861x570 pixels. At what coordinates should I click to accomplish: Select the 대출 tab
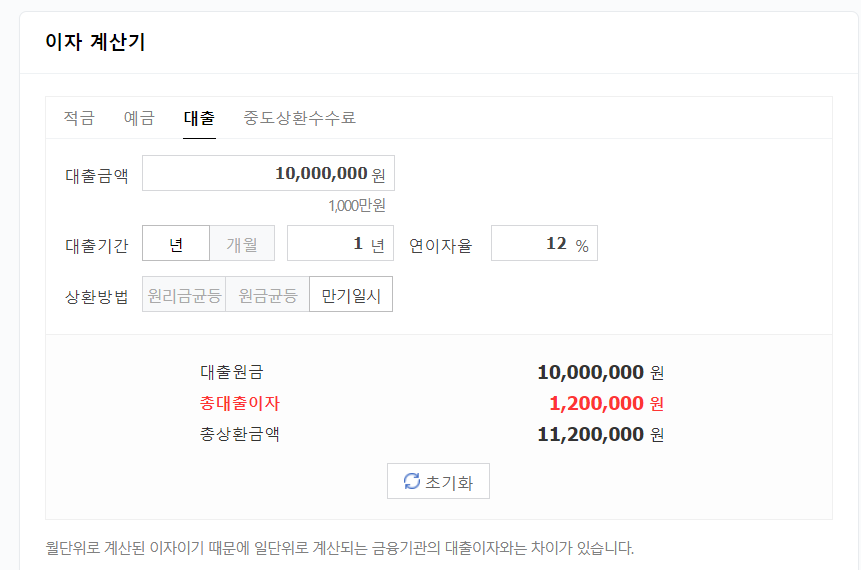point(199,118)
